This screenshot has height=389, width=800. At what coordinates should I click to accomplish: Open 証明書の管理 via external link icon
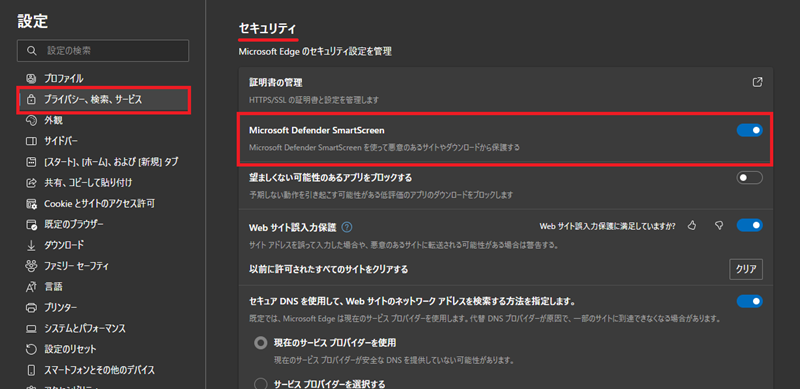coord(758,82)
